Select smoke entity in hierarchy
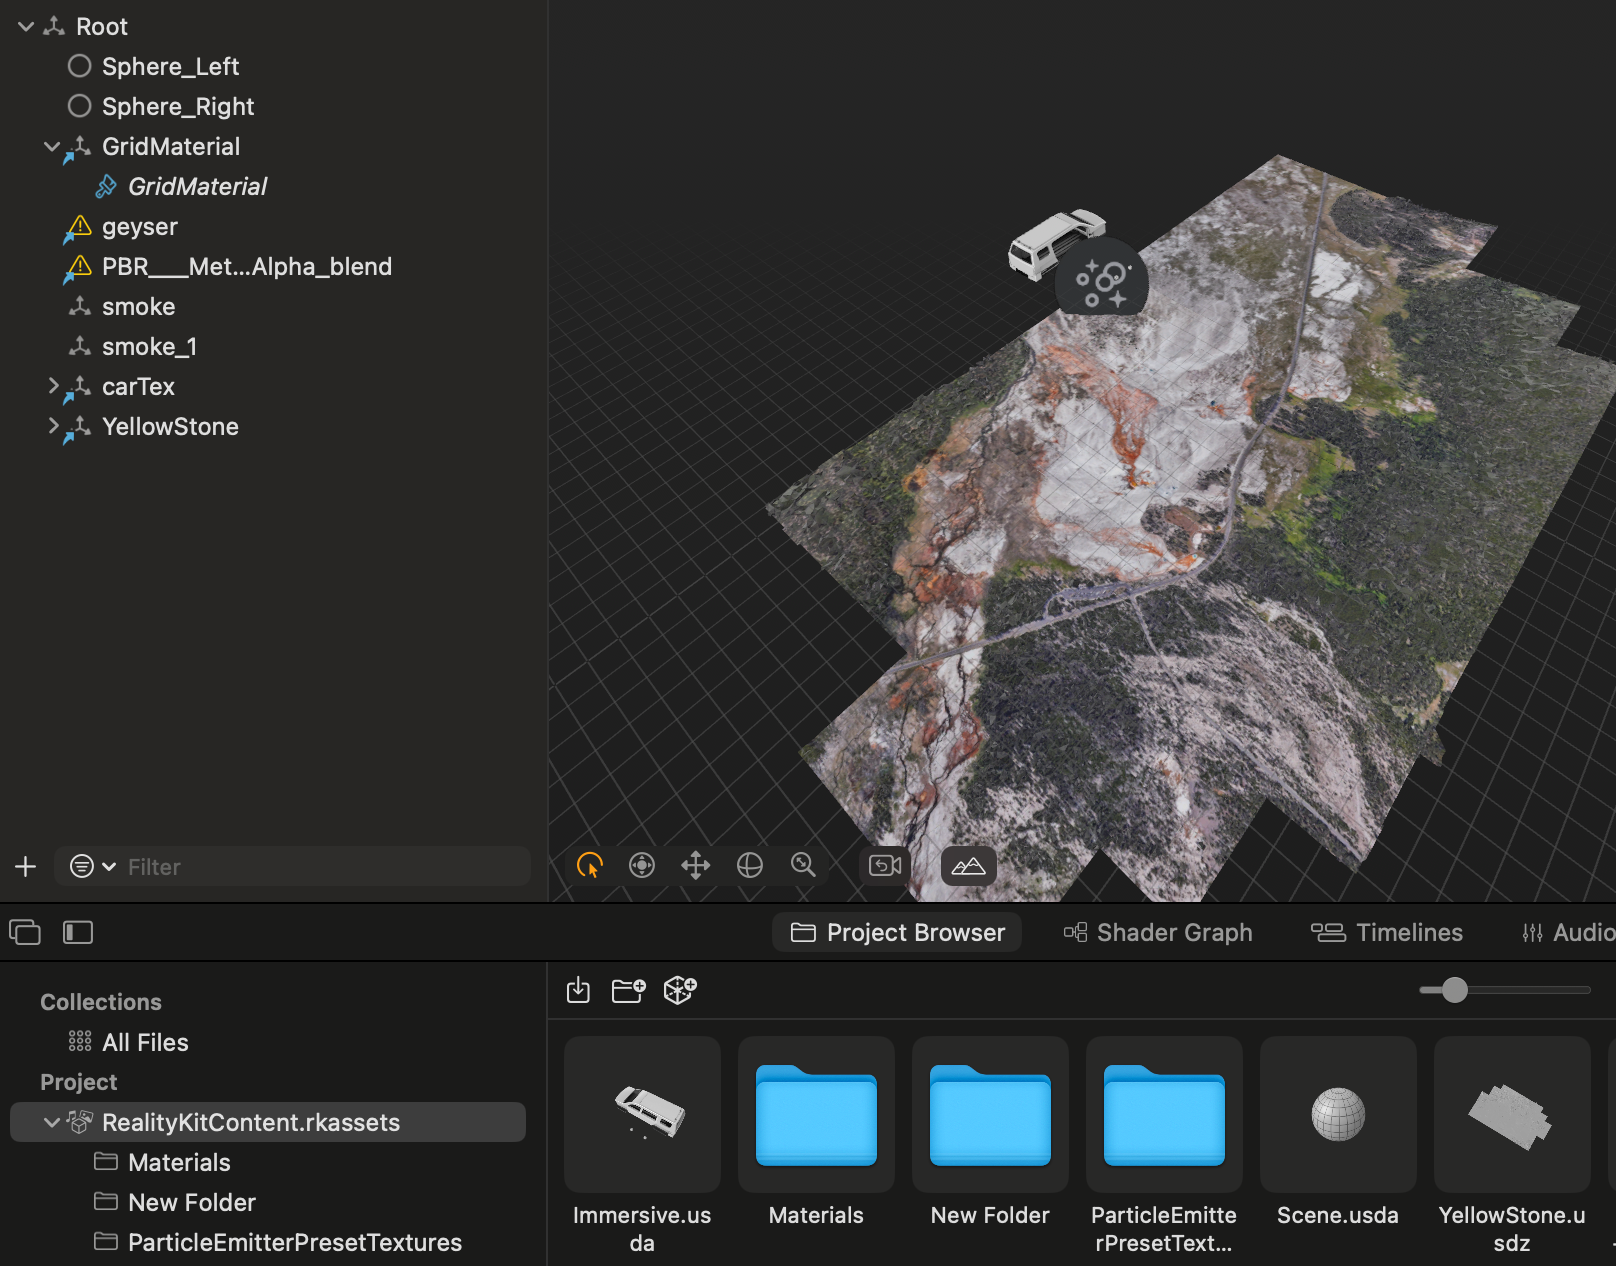This screenshot has width=1616, height=1266. coord(139,306)
